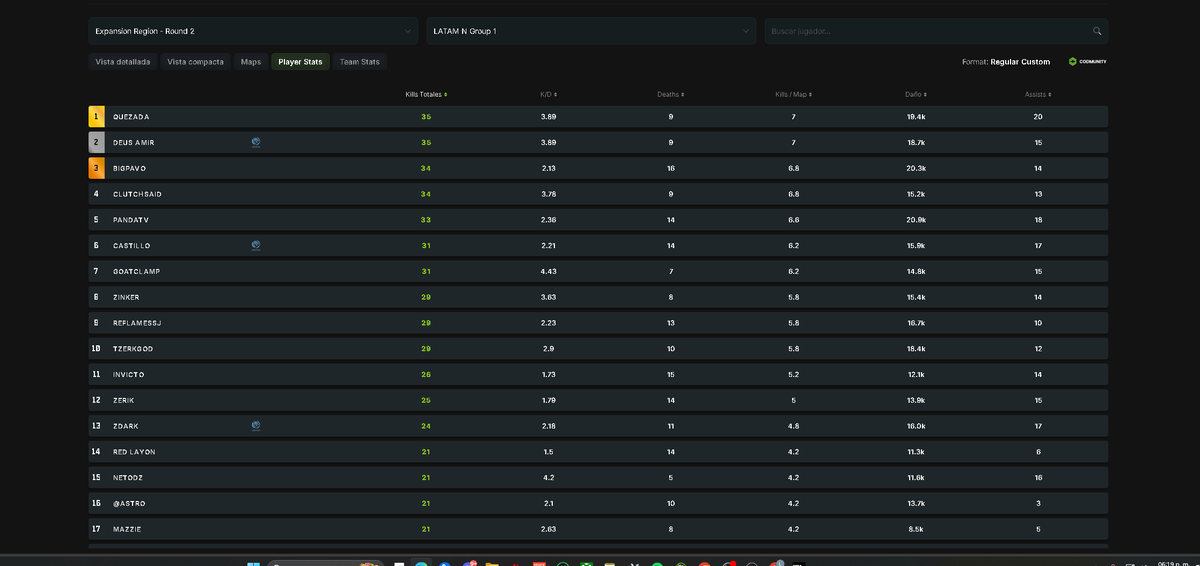Viewport: 1200px width, 566px height.
Task: Click the silver rank 2 badge
Action: coord(96,142)
